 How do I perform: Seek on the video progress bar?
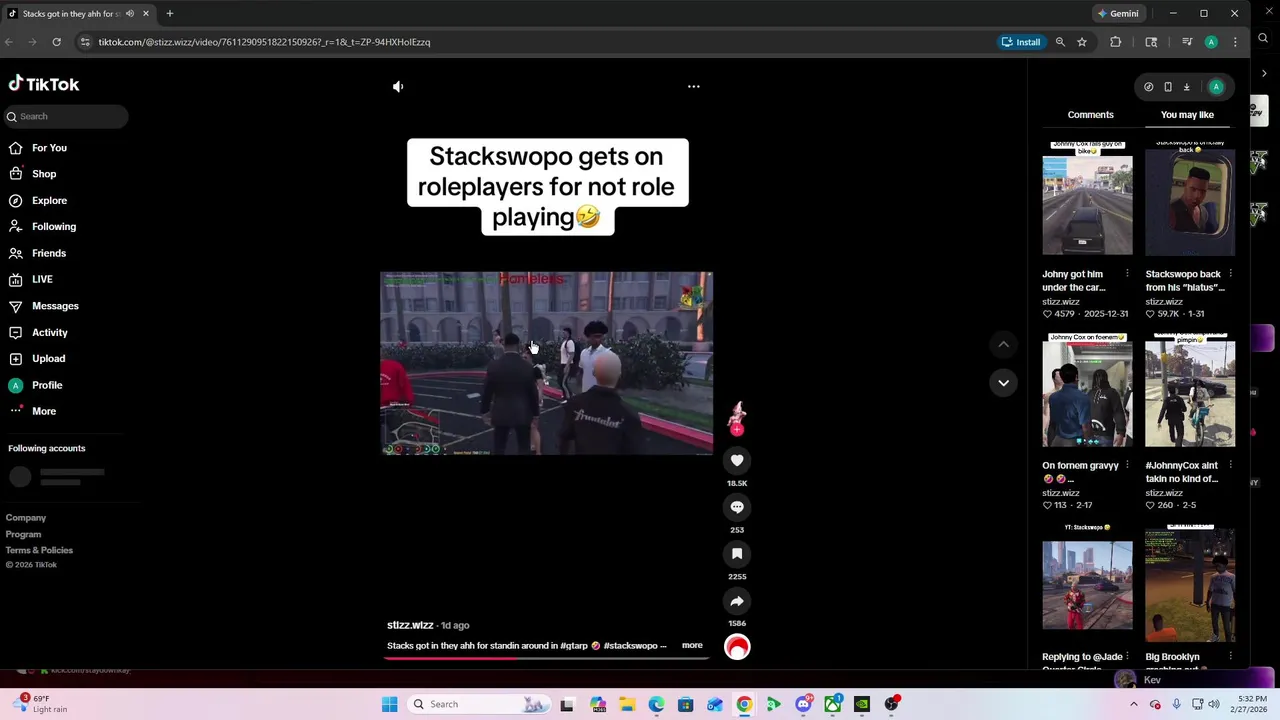pyautogui.click(x=547, y=657)
